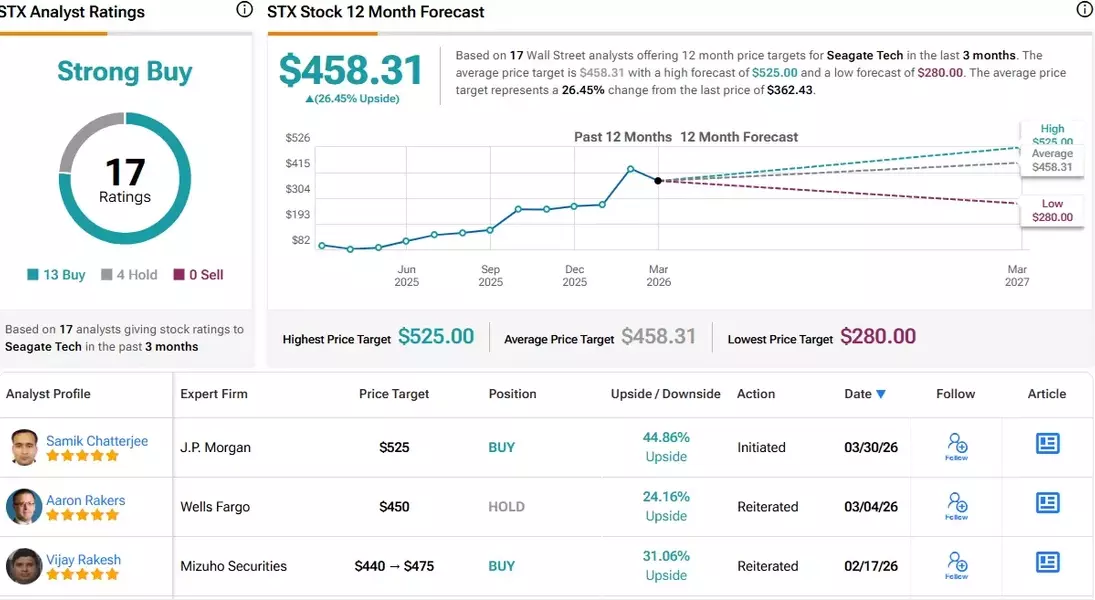This screenshot has height=600, width=1095.
Task: Follow analyst Samik Chatterjee
Action: tap(956, 446)
